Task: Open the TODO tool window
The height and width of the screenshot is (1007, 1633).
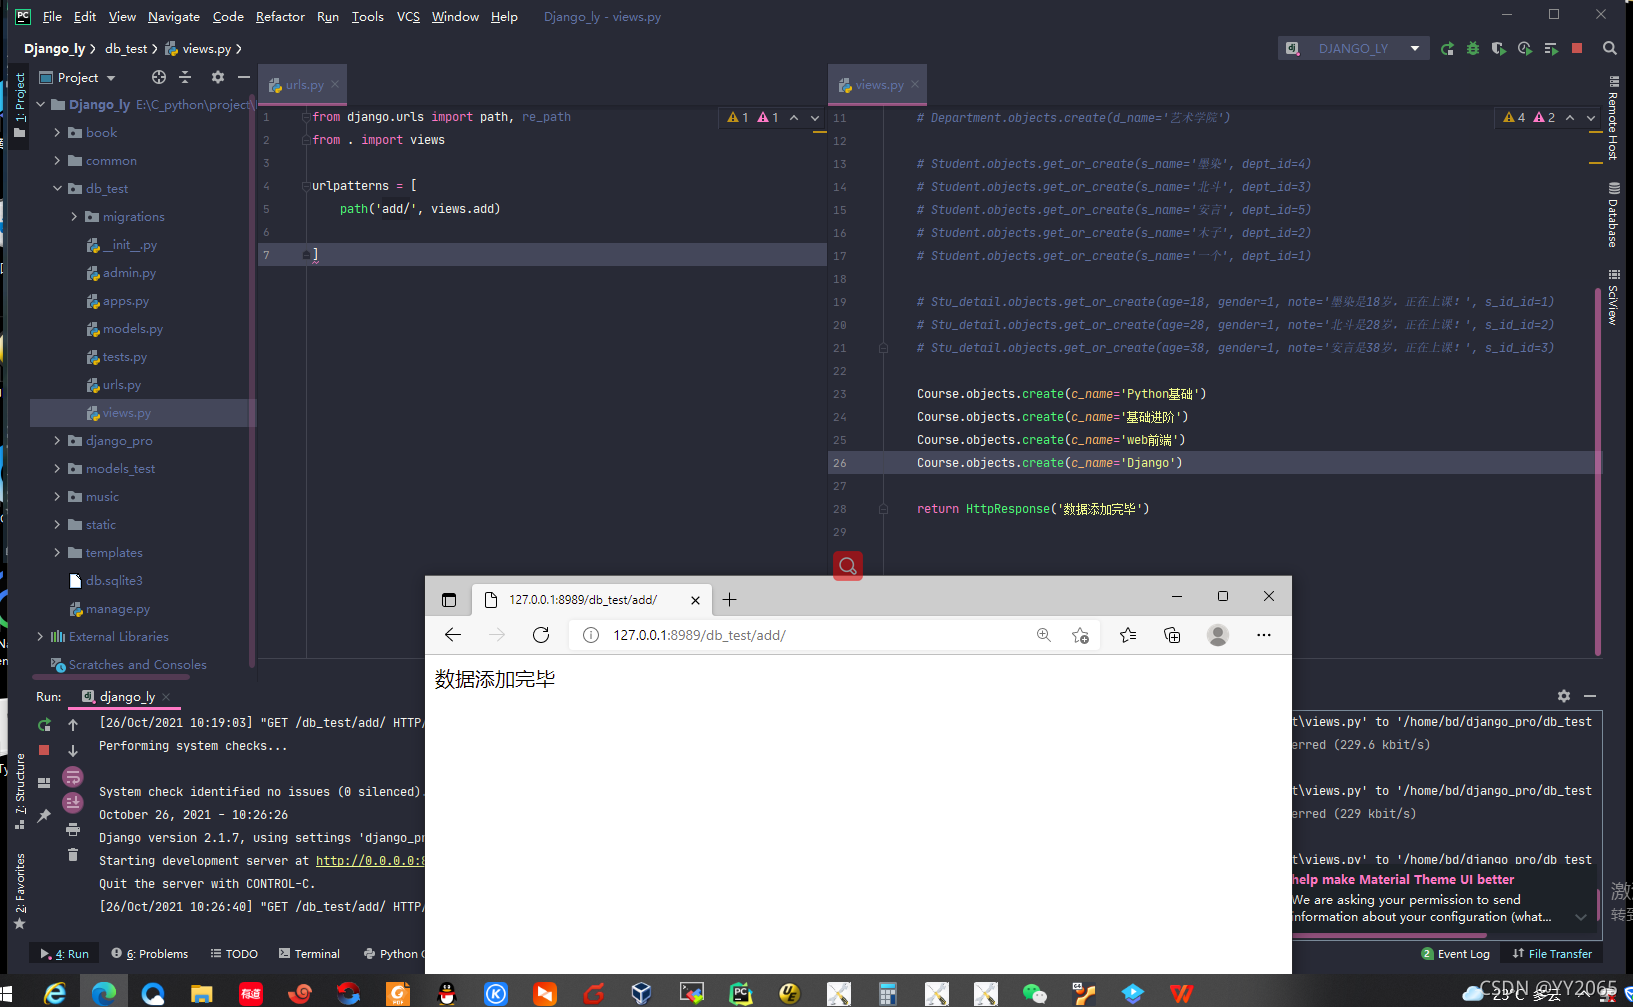Action: click(x=234, y=954)
